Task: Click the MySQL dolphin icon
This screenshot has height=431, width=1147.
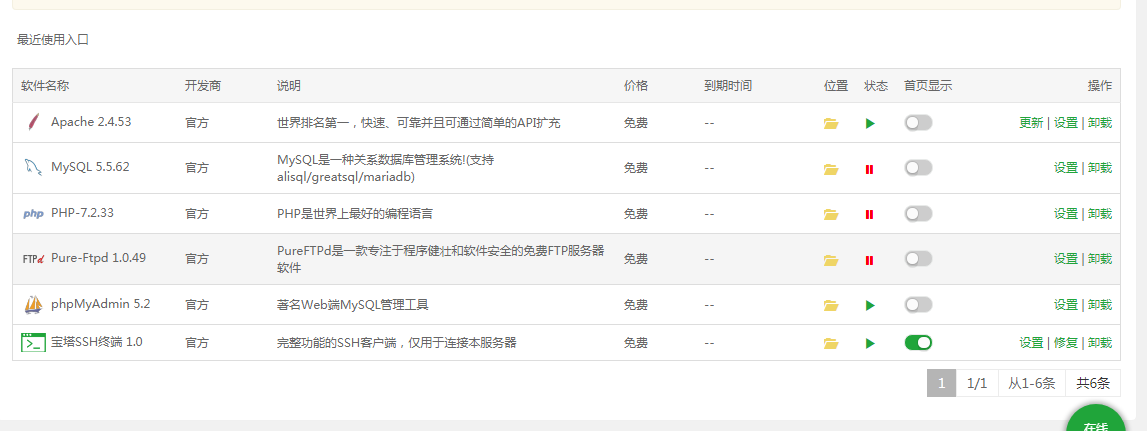Action: [x=32, y=168]
